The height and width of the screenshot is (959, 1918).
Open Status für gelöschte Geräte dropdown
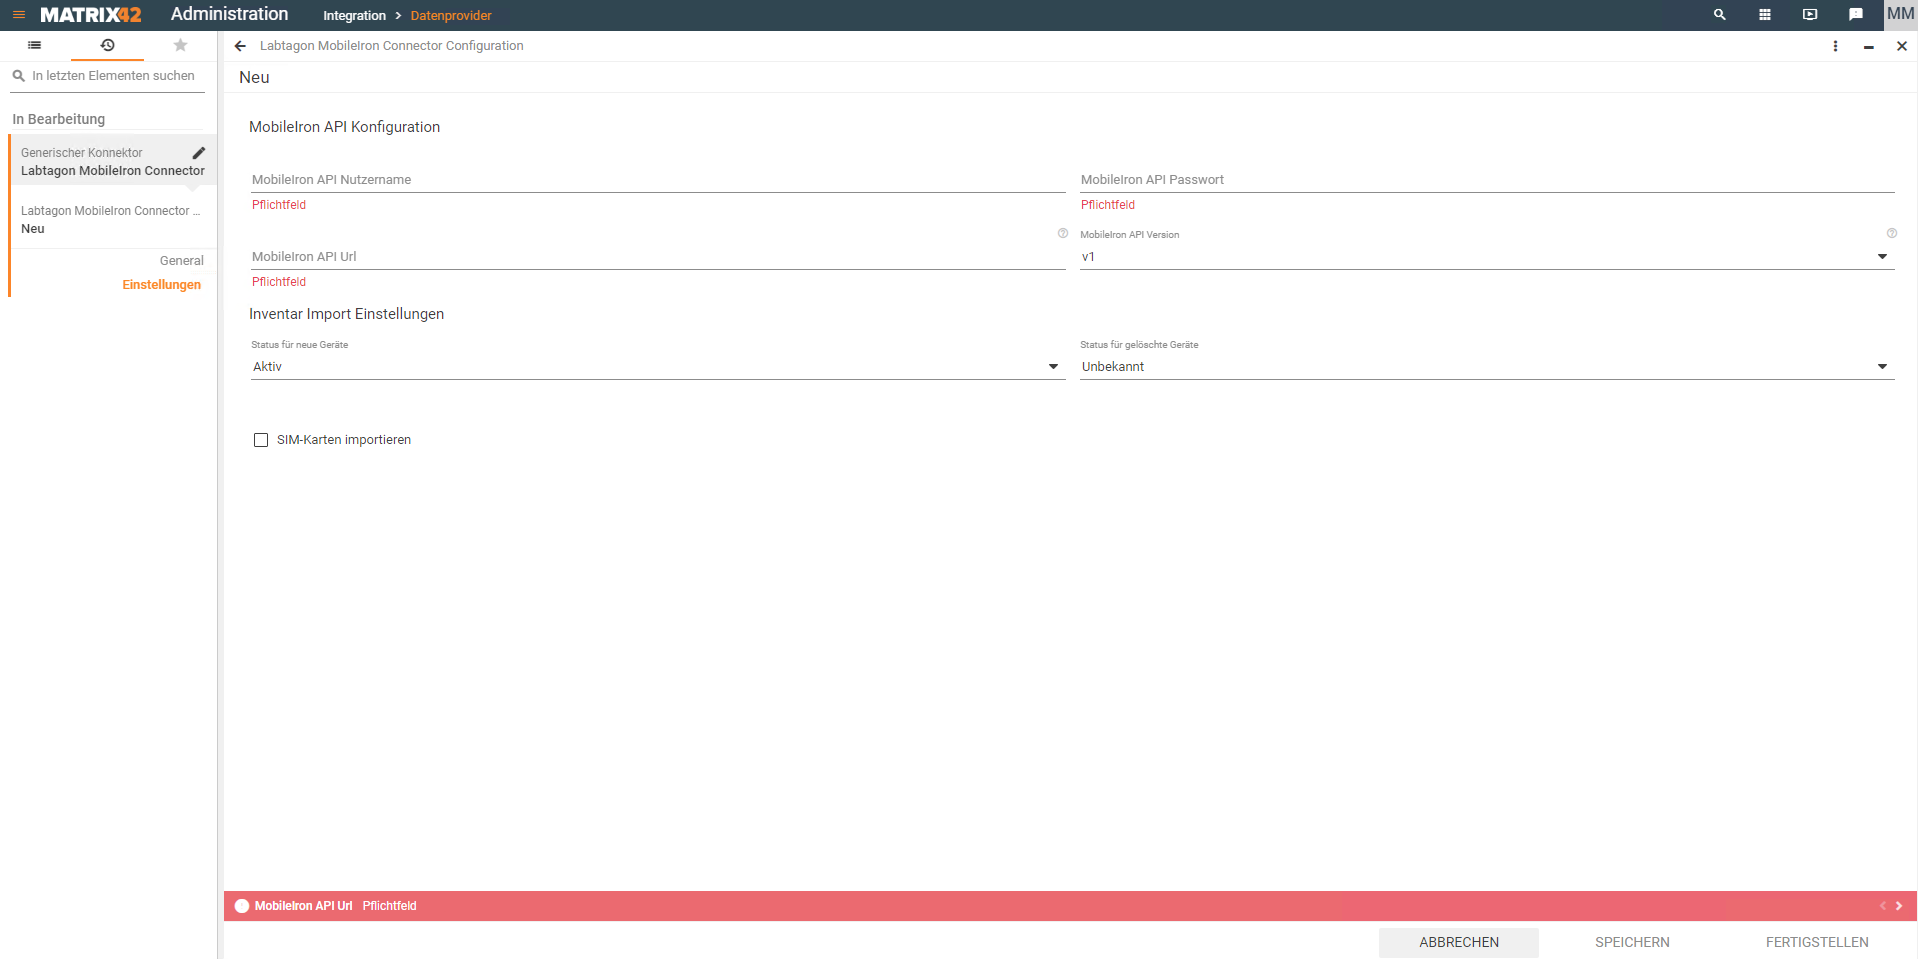(x=1487, y=367)
